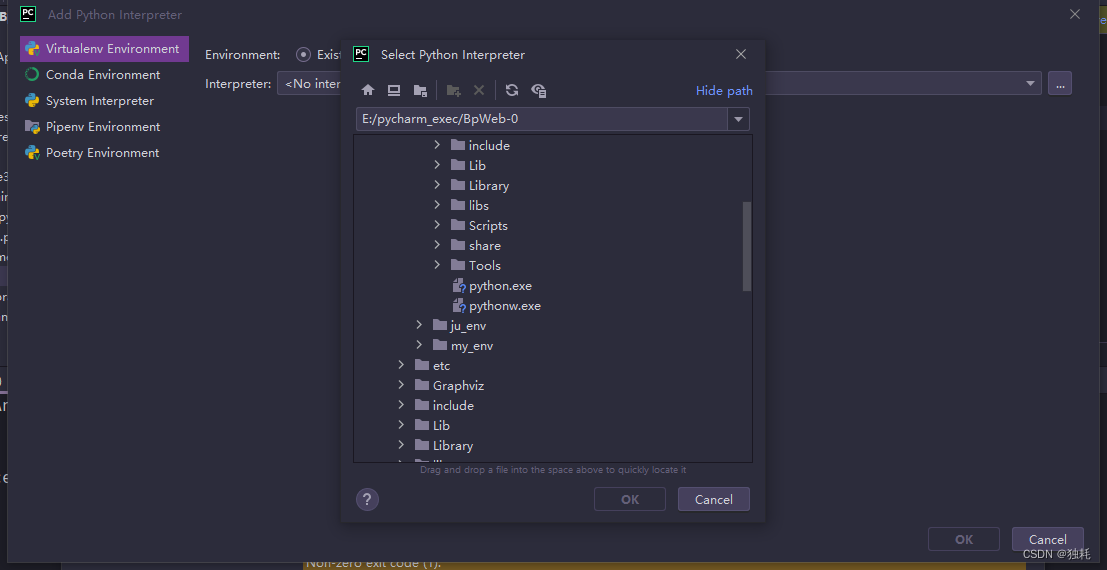1107x570 pixels.
Task: Close the Select Python Interpreter dialog
Action: (741, 54)
